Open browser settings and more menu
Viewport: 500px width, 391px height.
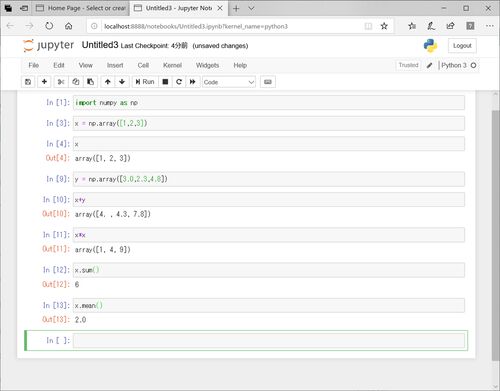tap(490, 26)
